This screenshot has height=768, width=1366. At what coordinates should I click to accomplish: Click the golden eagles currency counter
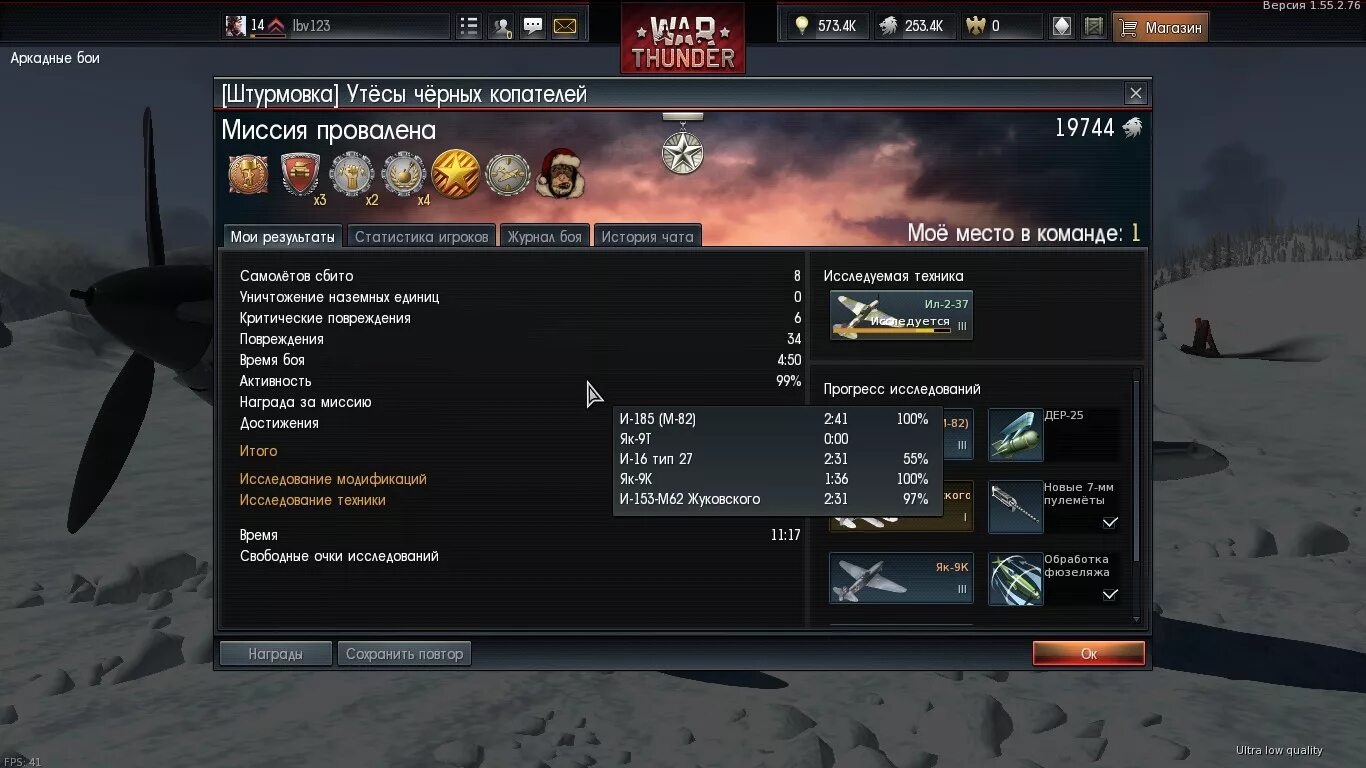1000,26
